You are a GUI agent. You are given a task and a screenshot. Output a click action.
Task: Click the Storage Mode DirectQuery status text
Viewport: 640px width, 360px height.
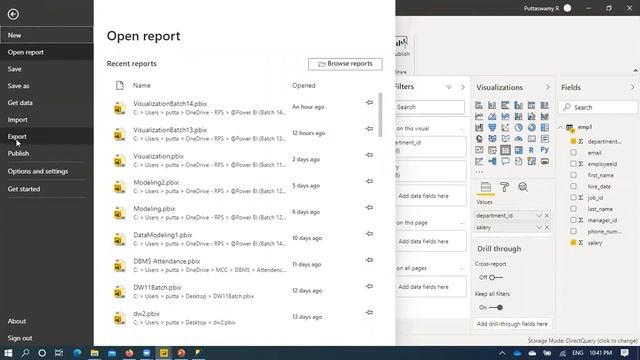coord(582,340)
